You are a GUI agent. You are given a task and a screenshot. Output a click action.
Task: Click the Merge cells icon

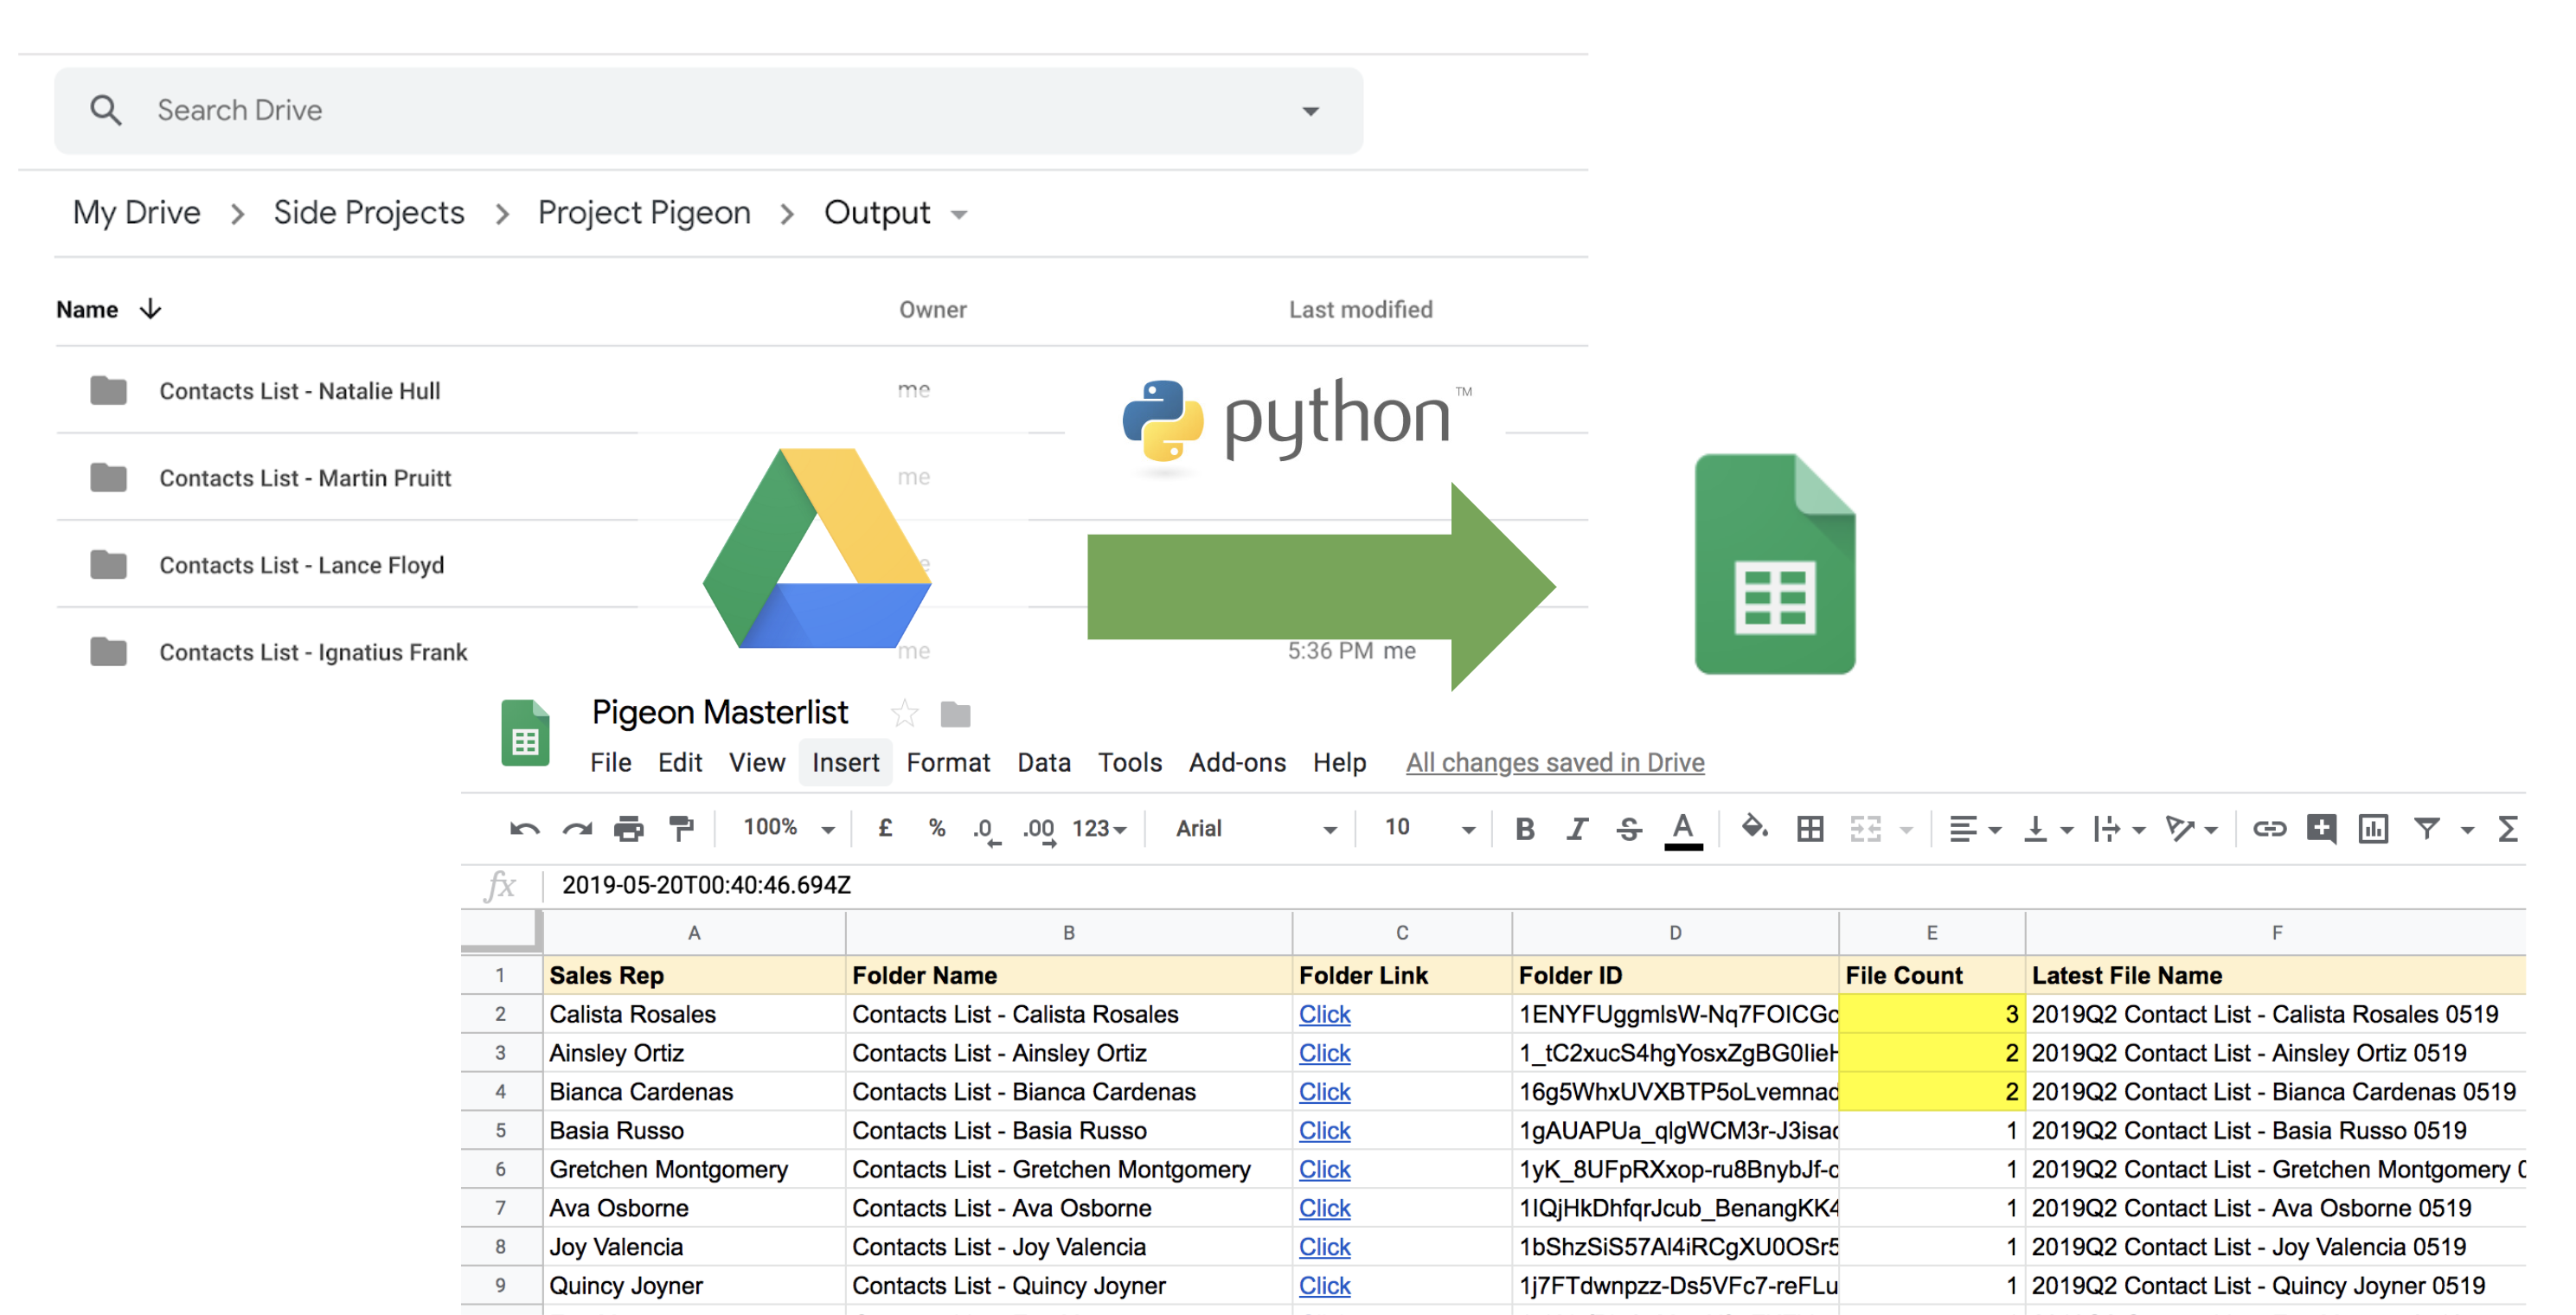click(x=1865, y=828)
